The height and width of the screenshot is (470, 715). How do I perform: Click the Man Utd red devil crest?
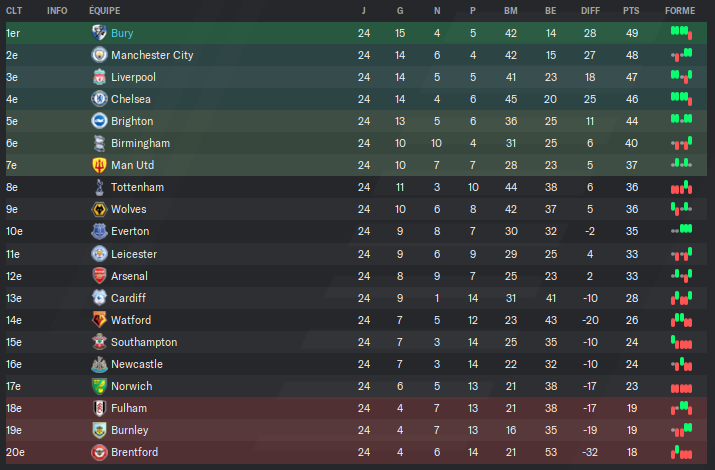[x=99, y=165]
